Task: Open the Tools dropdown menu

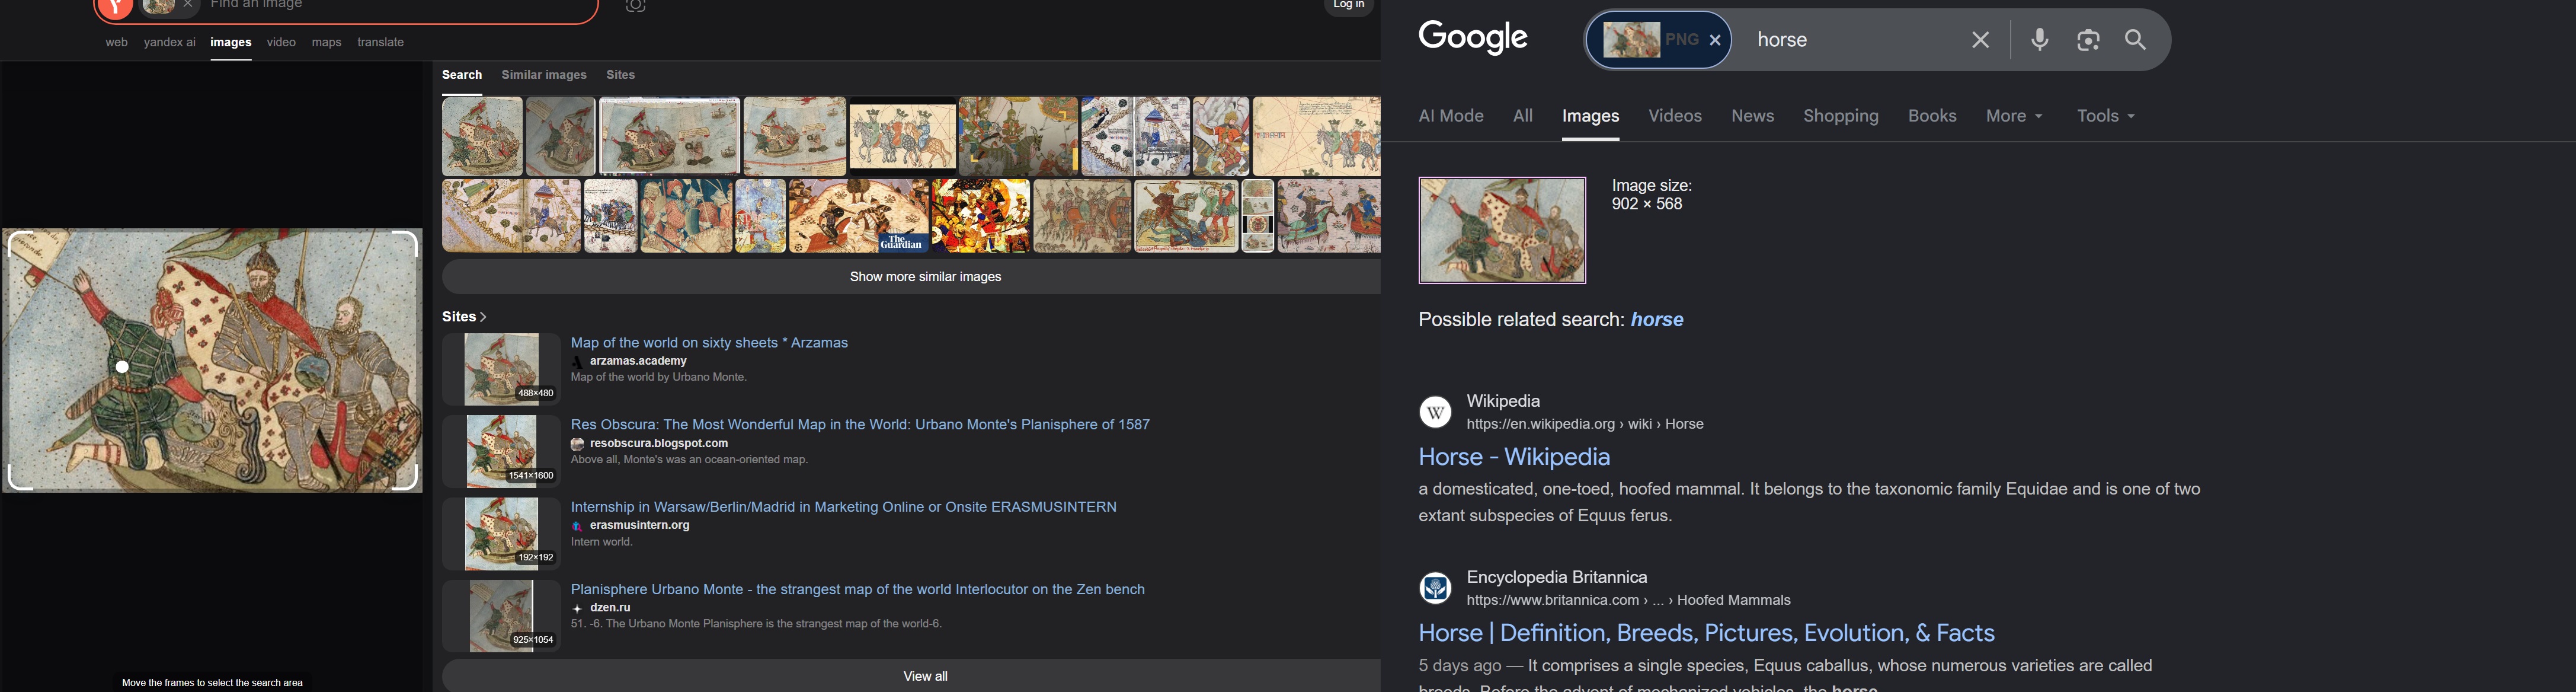Action: [2105, 116]
